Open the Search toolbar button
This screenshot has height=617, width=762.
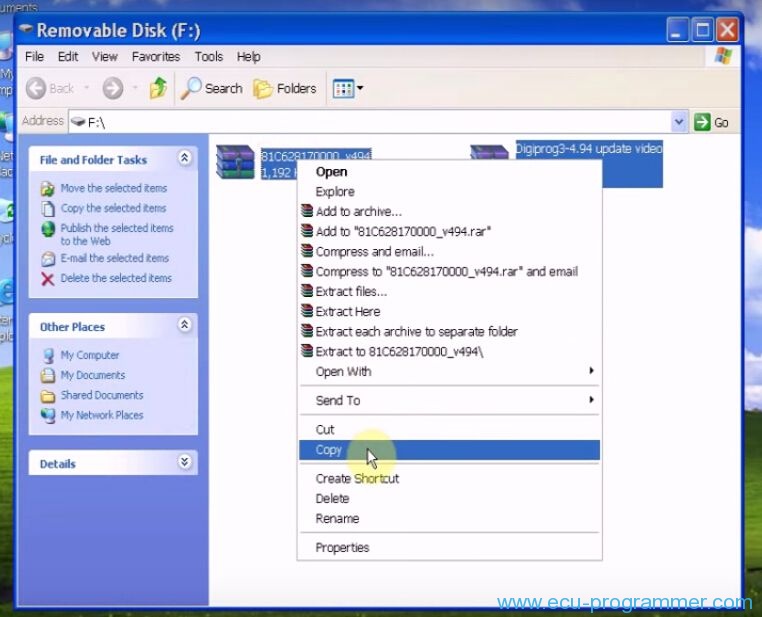(212, 88)
